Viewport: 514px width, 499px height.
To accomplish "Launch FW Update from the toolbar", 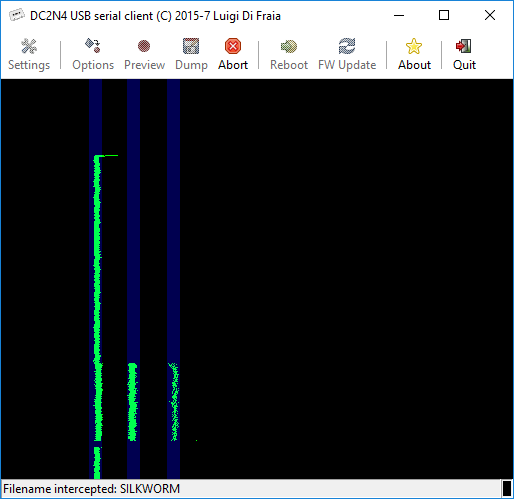I will [347, 54].
